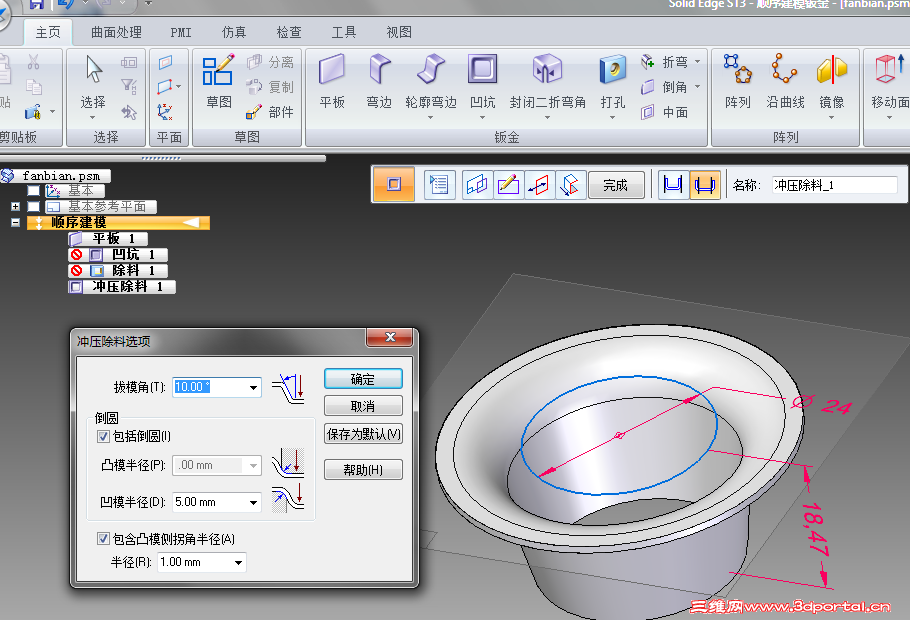
Task: Select the open-end profile option button
Action: click(673, 185)
